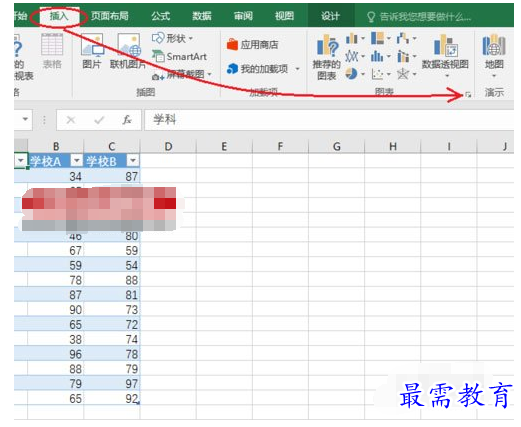Open the 数据 data tab
This screenshot has width=521, height=427.
point(202,16)
